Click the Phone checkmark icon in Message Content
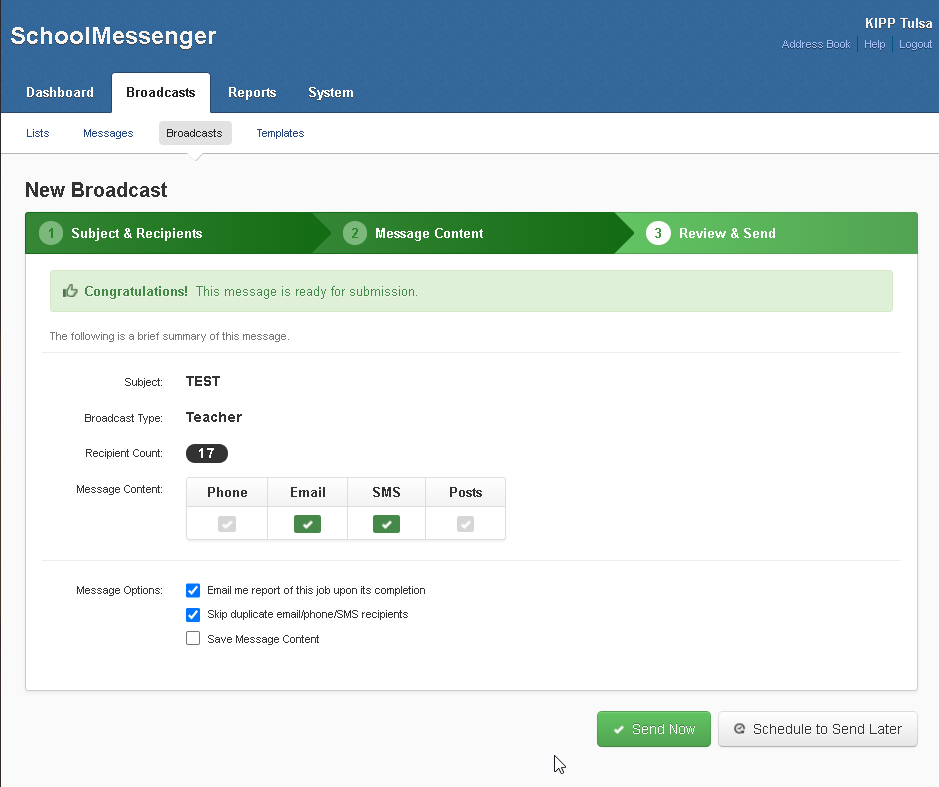This screenshot has height=787, width=939. 227,523
